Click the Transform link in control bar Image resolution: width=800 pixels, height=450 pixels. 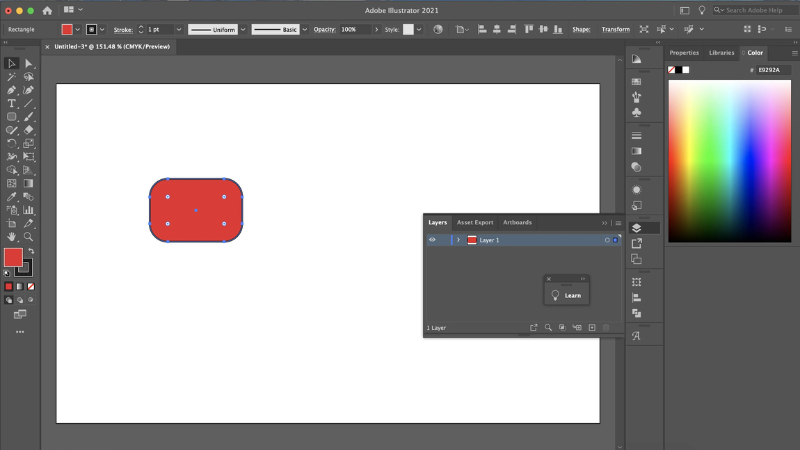click(615, 30)
